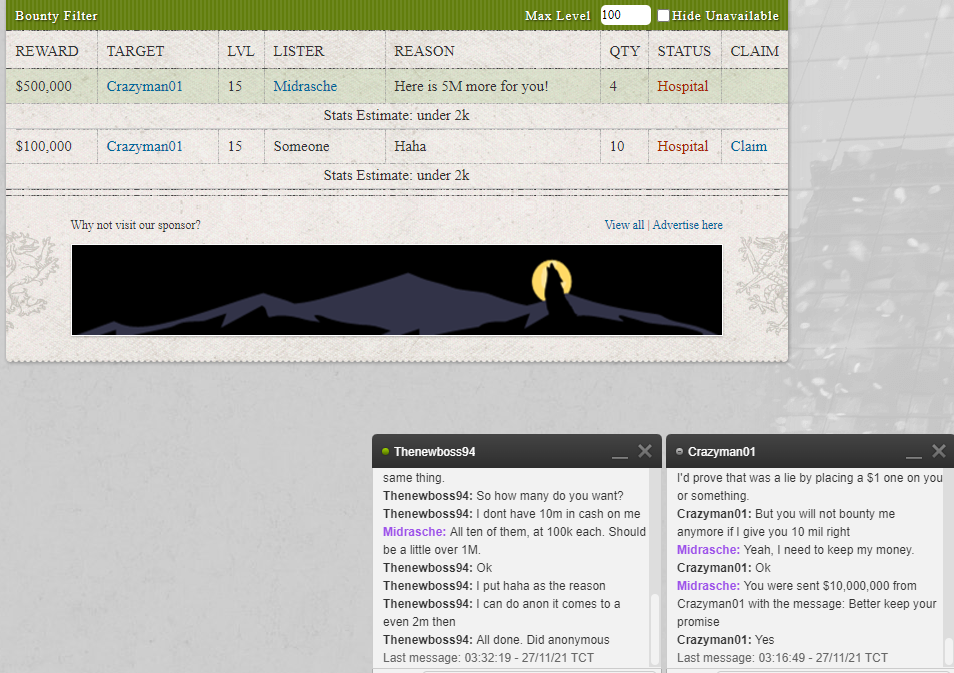This screenshot has width=954, height=673.
Task: Click the howling wolf sponsor banner
Action: (397, 290)
